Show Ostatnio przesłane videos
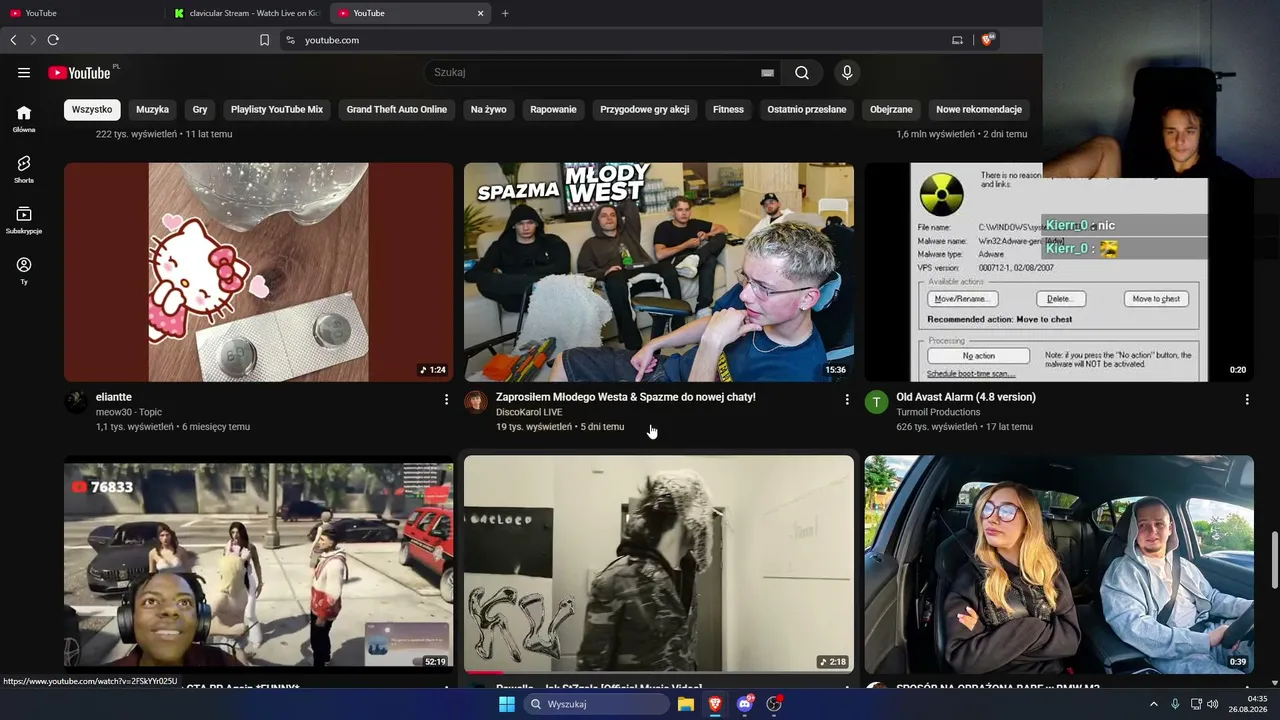 tap(807, 109)
